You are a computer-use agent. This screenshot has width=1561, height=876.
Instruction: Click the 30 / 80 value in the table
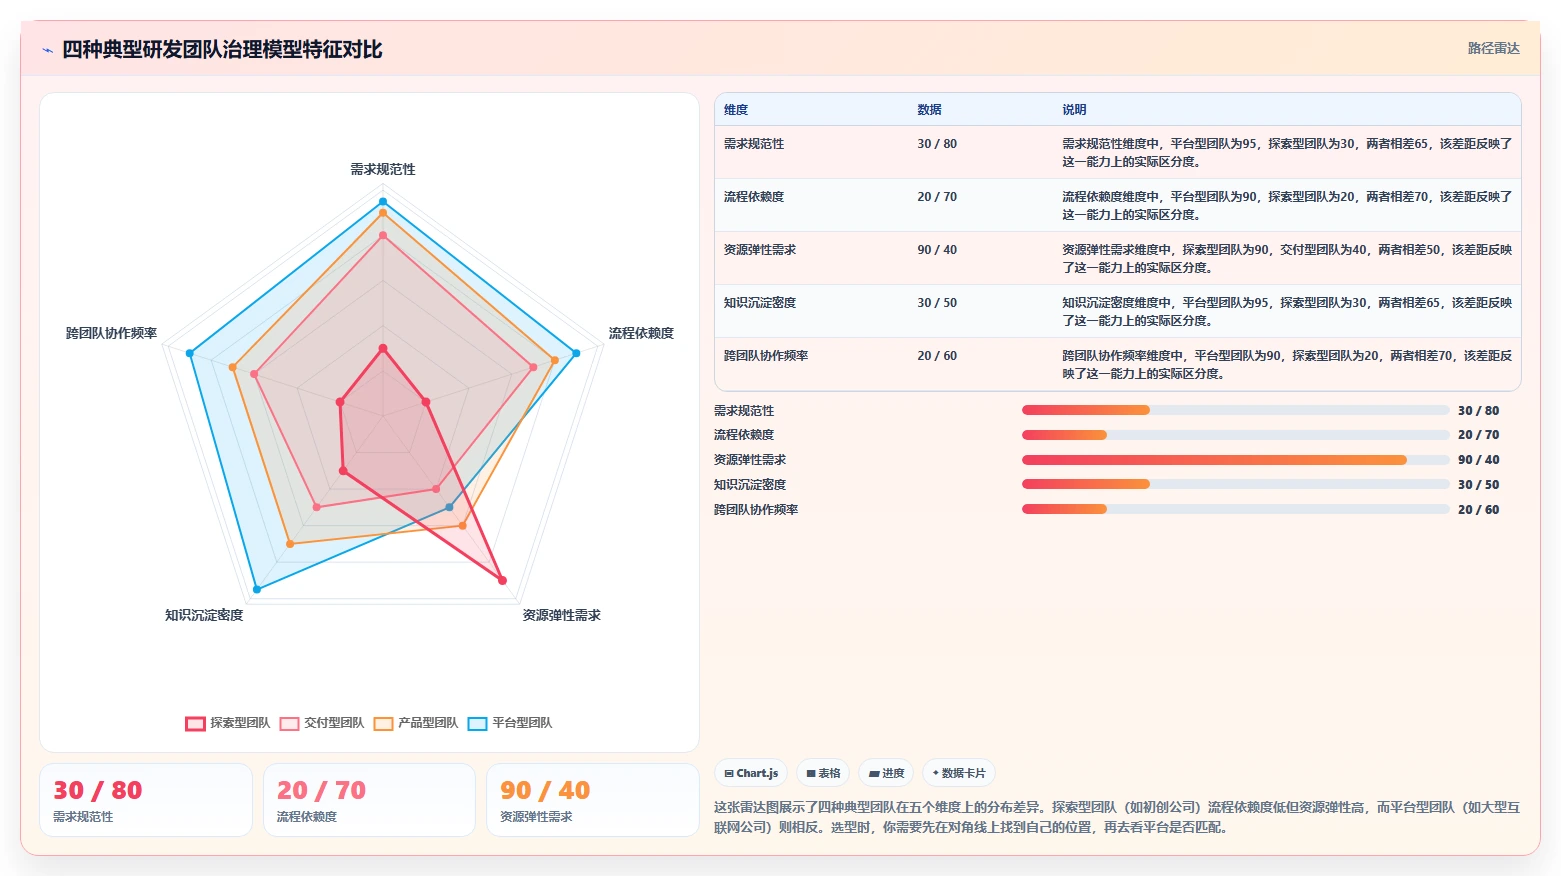pyautogui.click(x=937, y=144)
